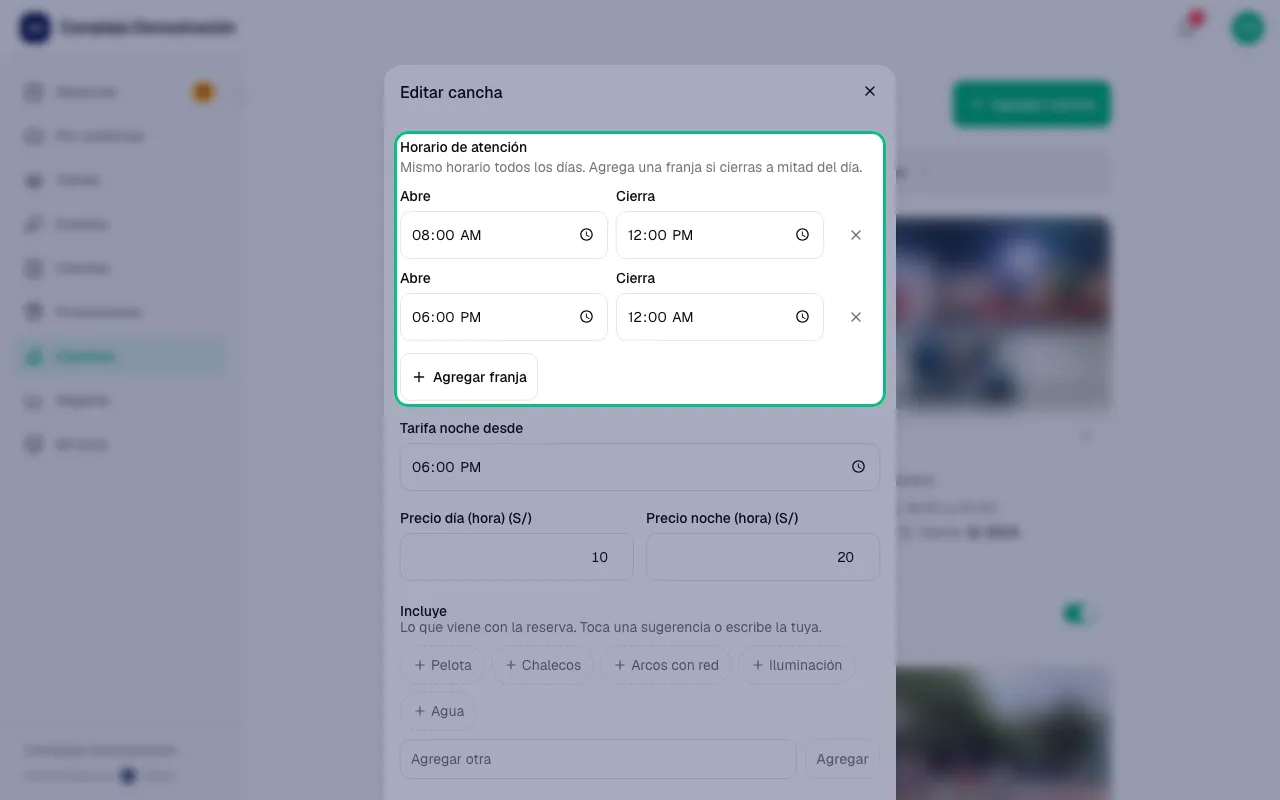Open the clock picker for 12:00 AM closing time
This screenshot has height=800, width=1280.
(802, 317)
